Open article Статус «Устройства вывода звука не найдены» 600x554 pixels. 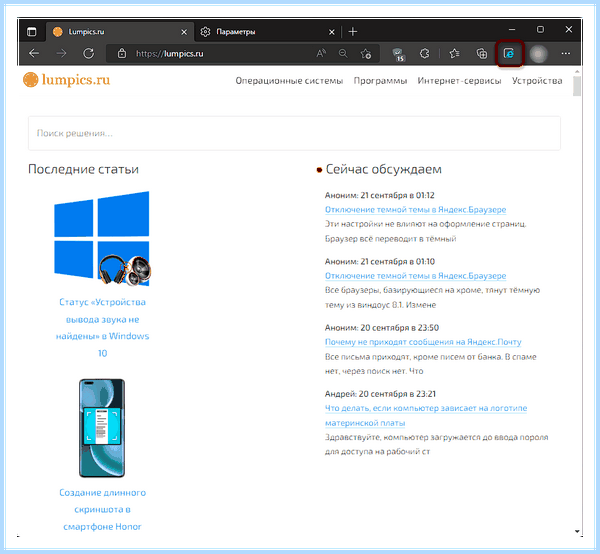102,328
